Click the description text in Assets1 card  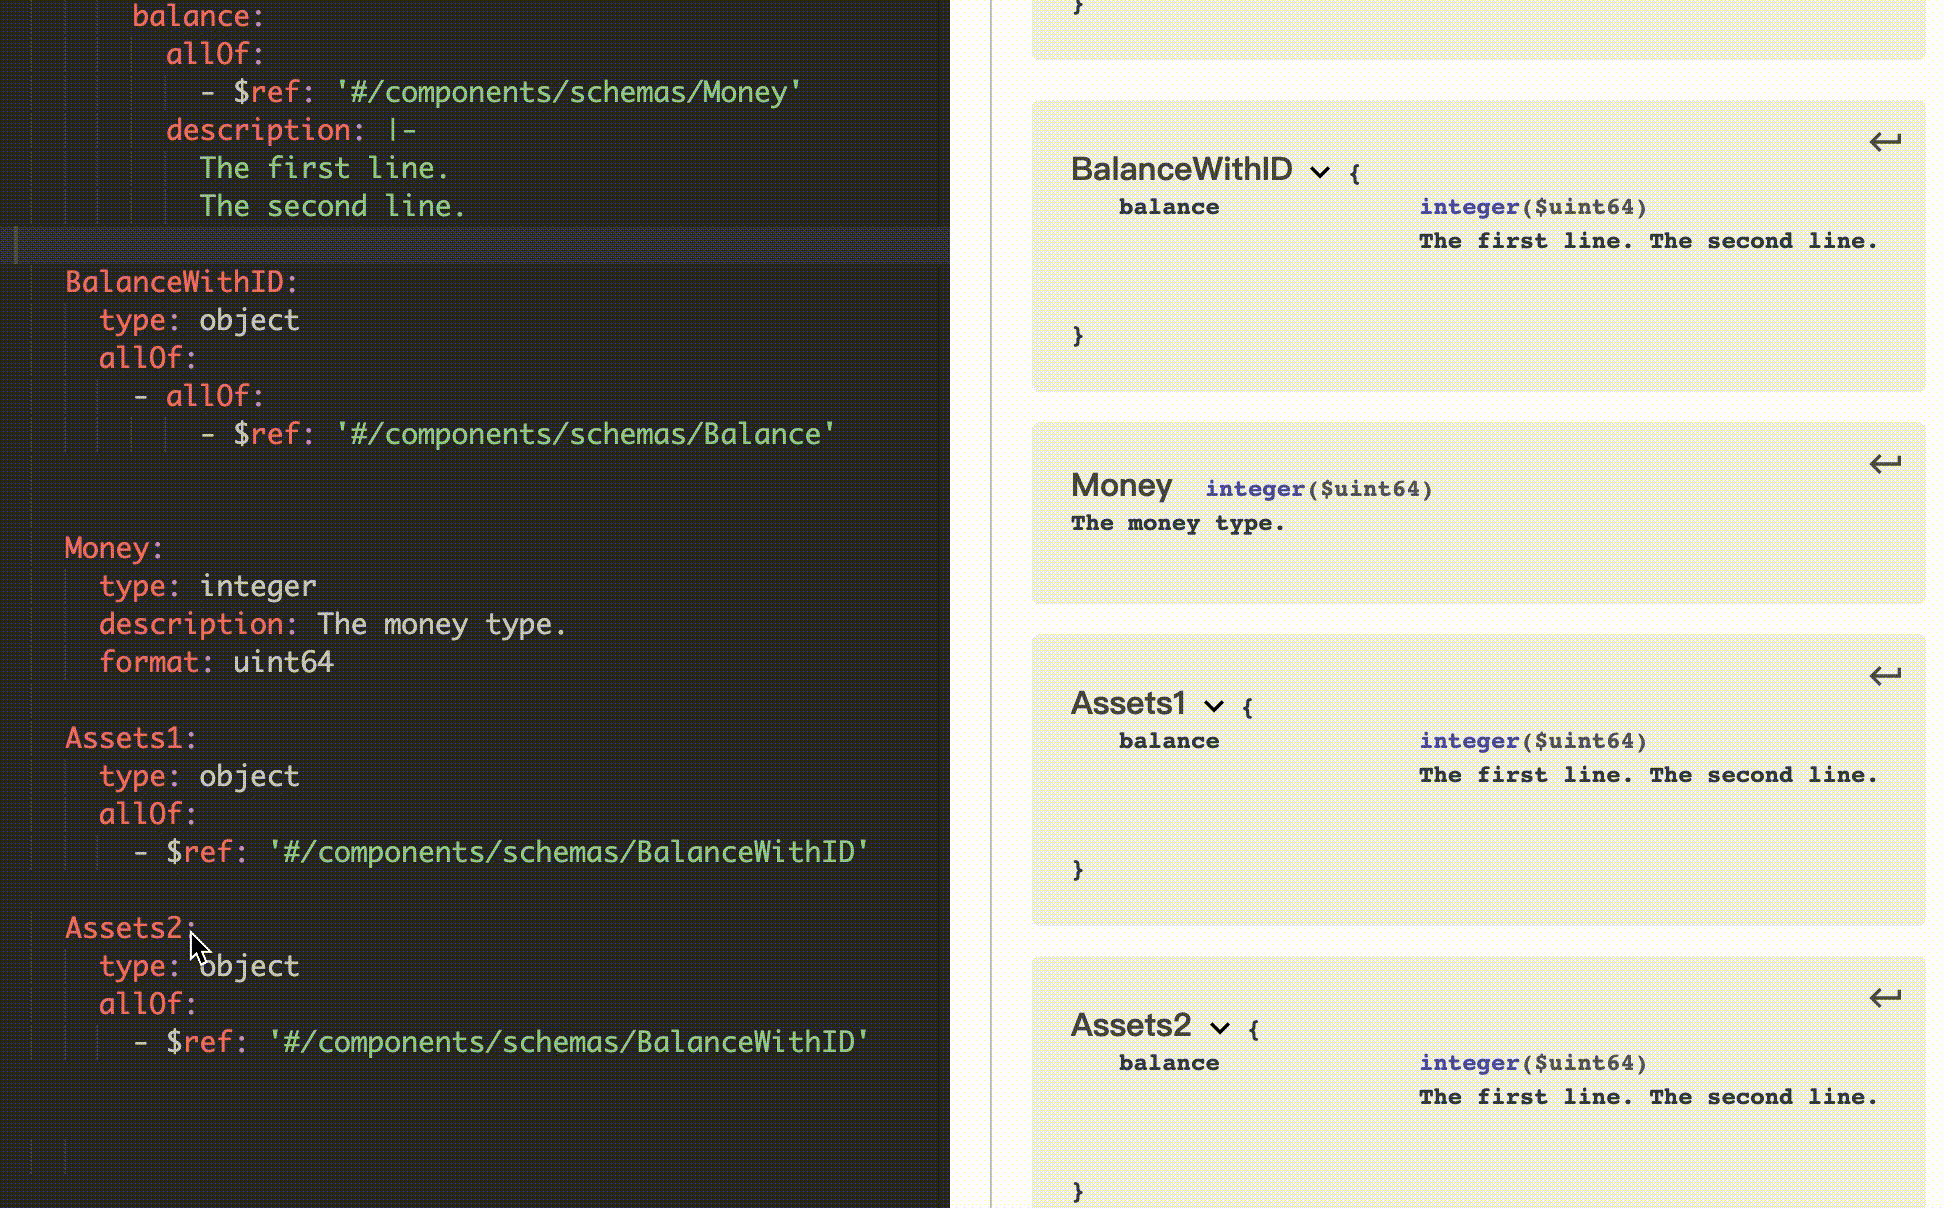point(1648,775)
